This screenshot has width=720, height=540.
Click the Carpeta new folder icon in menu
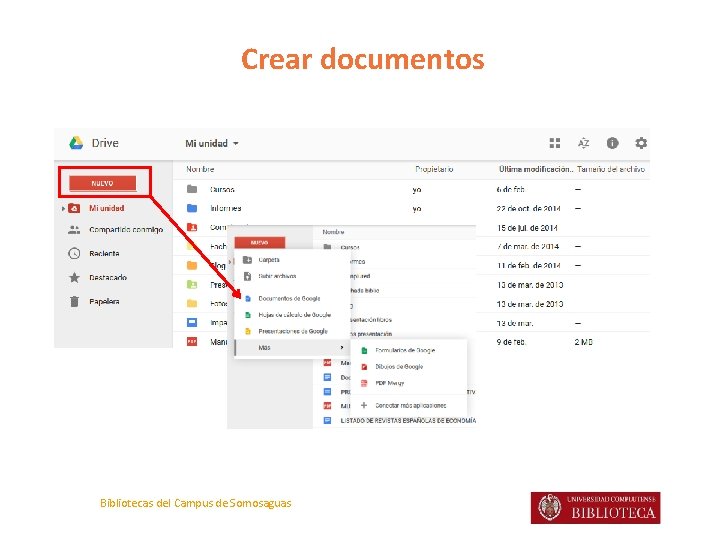[x=247, y=260]
